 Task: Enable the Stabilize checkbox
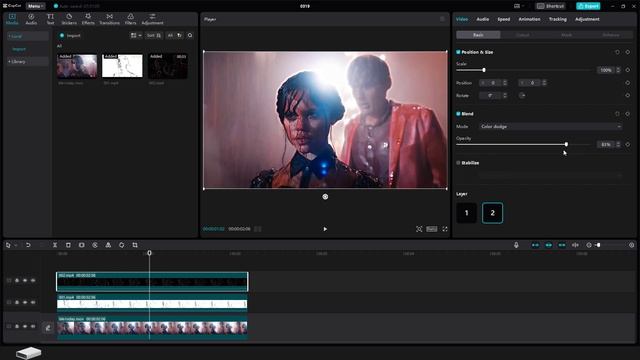coord(458,163)
